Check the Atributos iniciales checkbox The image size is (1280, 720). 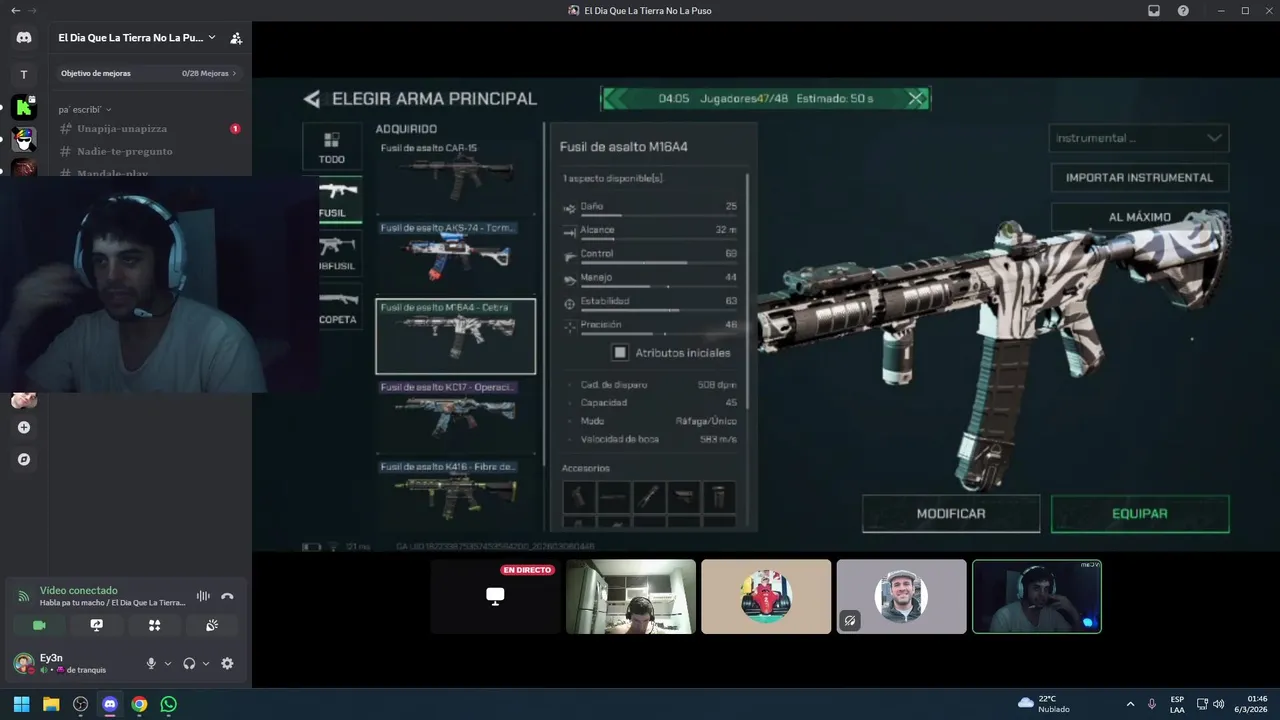point(620,352)
